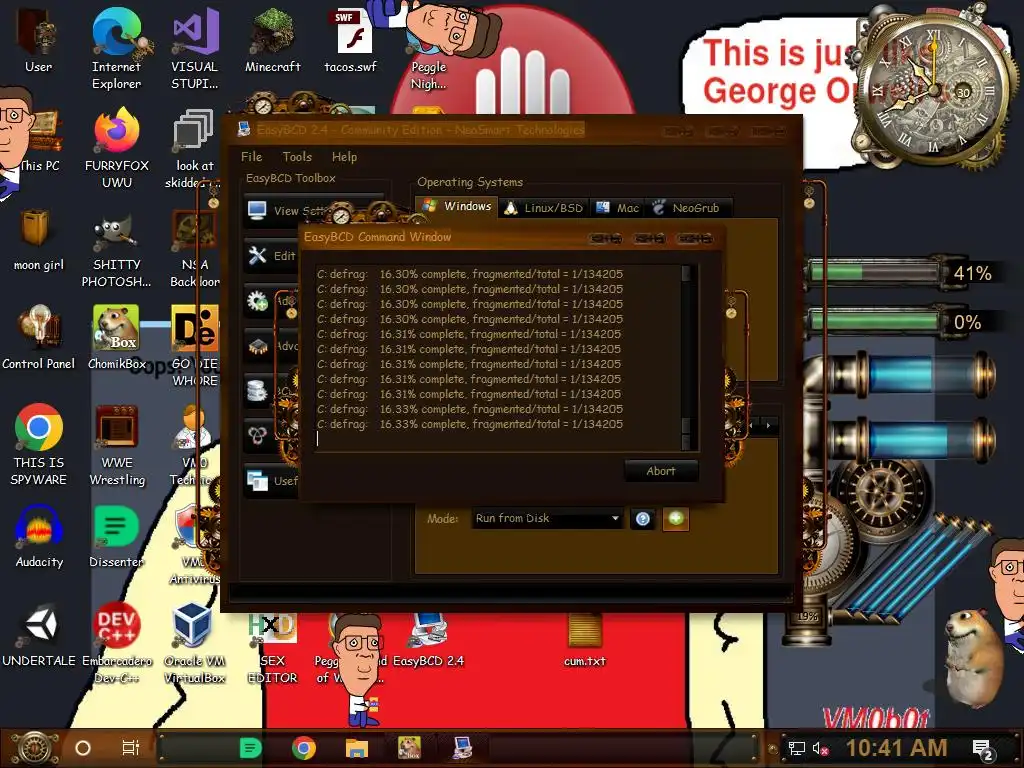Launch the ChomikBox desktop icon
The width and height of the screenshot is (1024, 768).
point(116,338)
